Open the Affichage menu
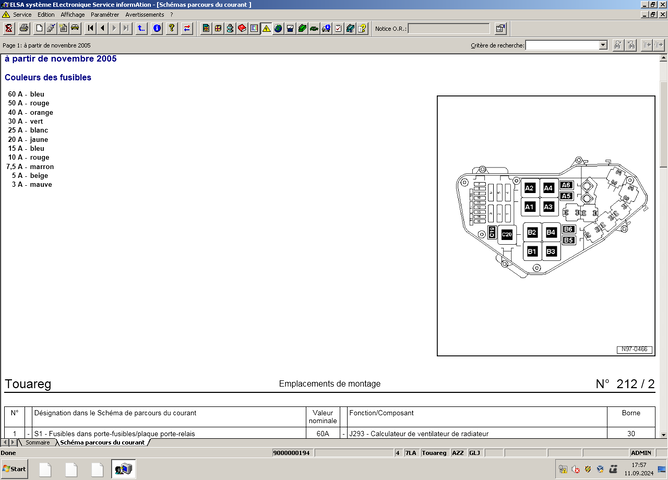 click(72, 14)
